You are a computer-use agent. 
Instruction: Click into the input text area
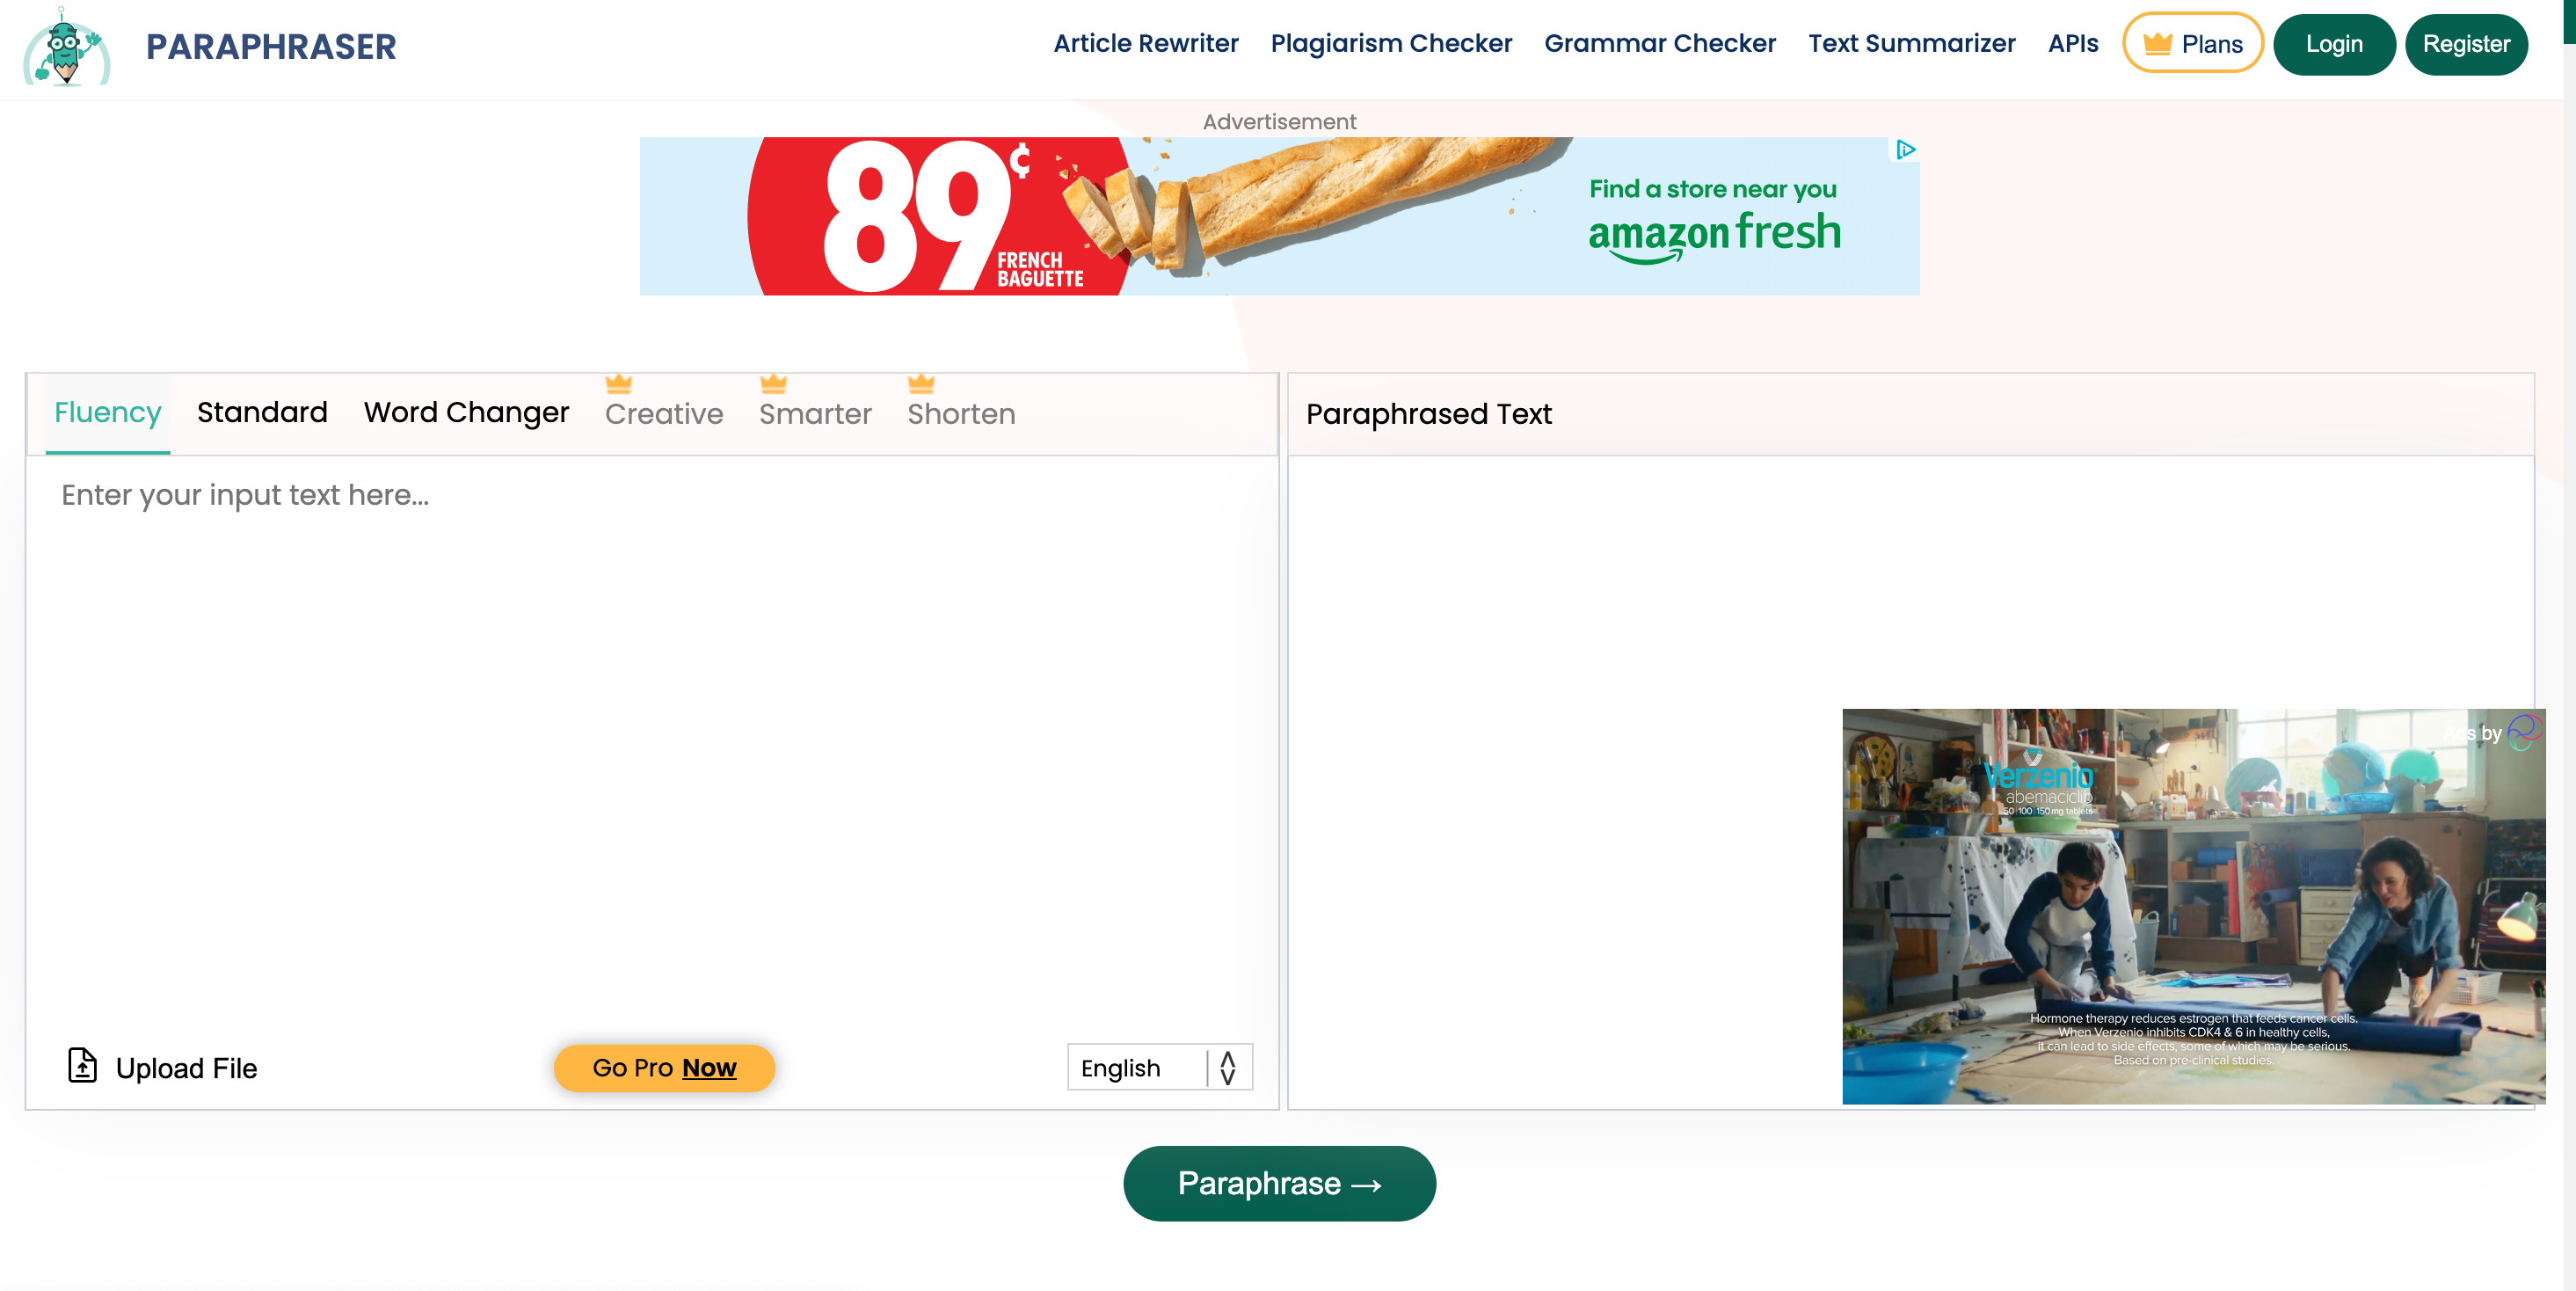pyautogui.click(x=652, y=740)
